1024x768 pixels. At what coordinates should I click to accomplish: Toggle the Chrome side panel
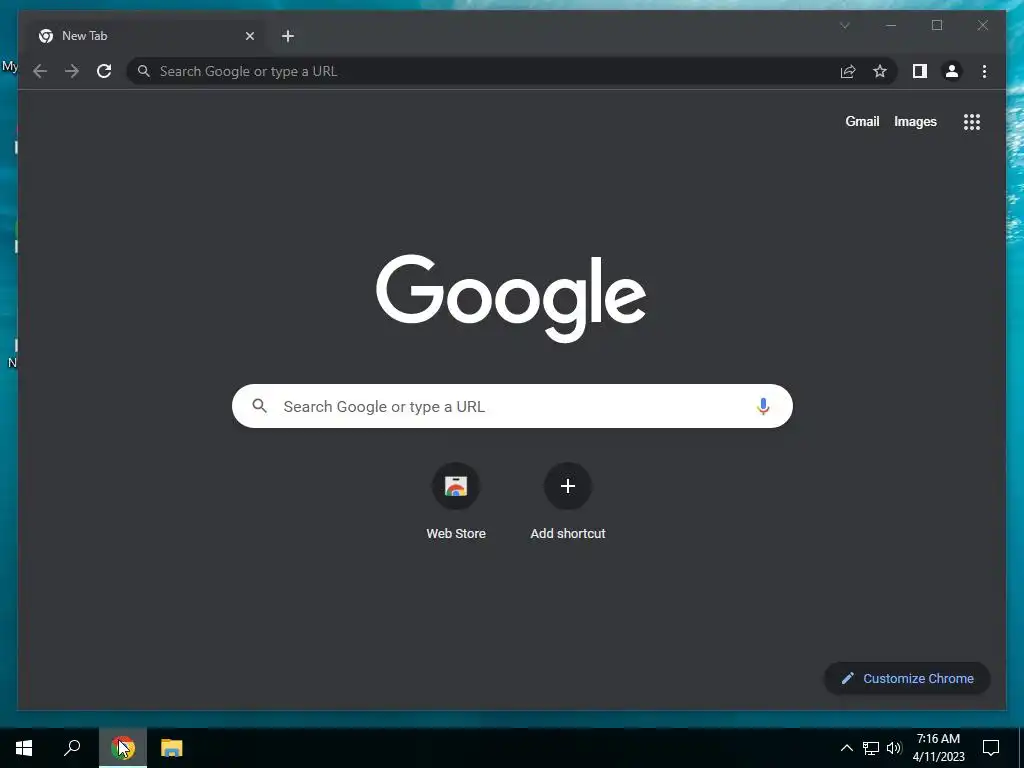coord(920,71)
